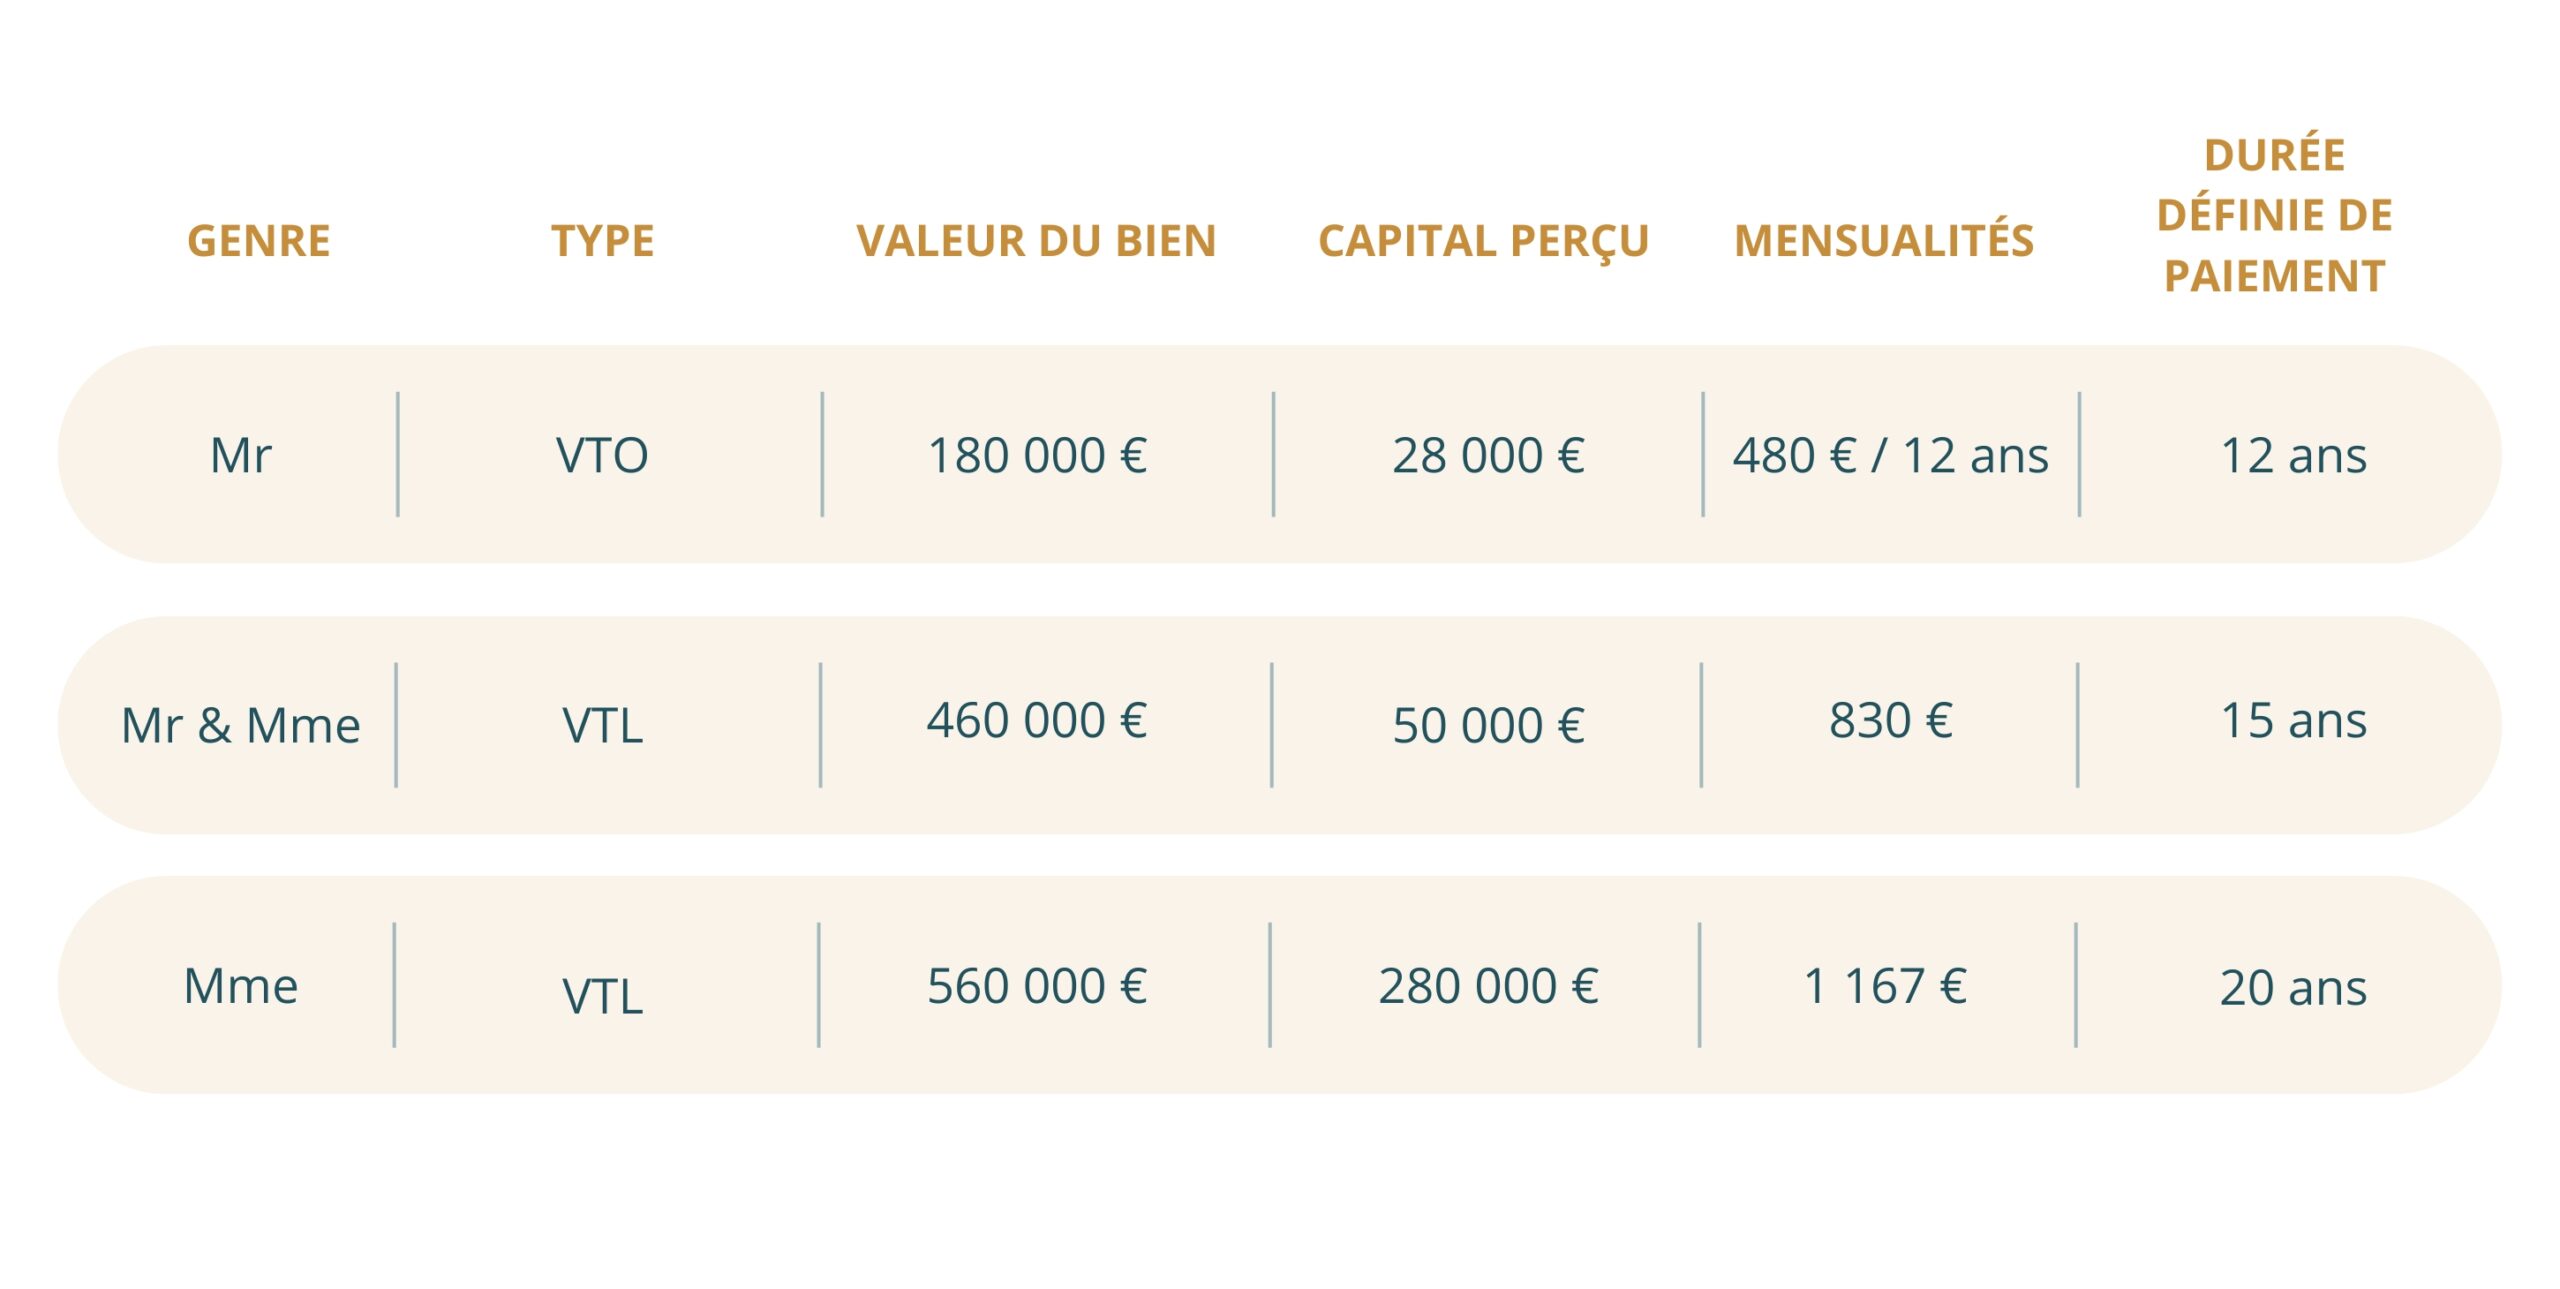Select the 180 000 € value
The height and width of the screenshot is (1289, 2560).
1037,456
